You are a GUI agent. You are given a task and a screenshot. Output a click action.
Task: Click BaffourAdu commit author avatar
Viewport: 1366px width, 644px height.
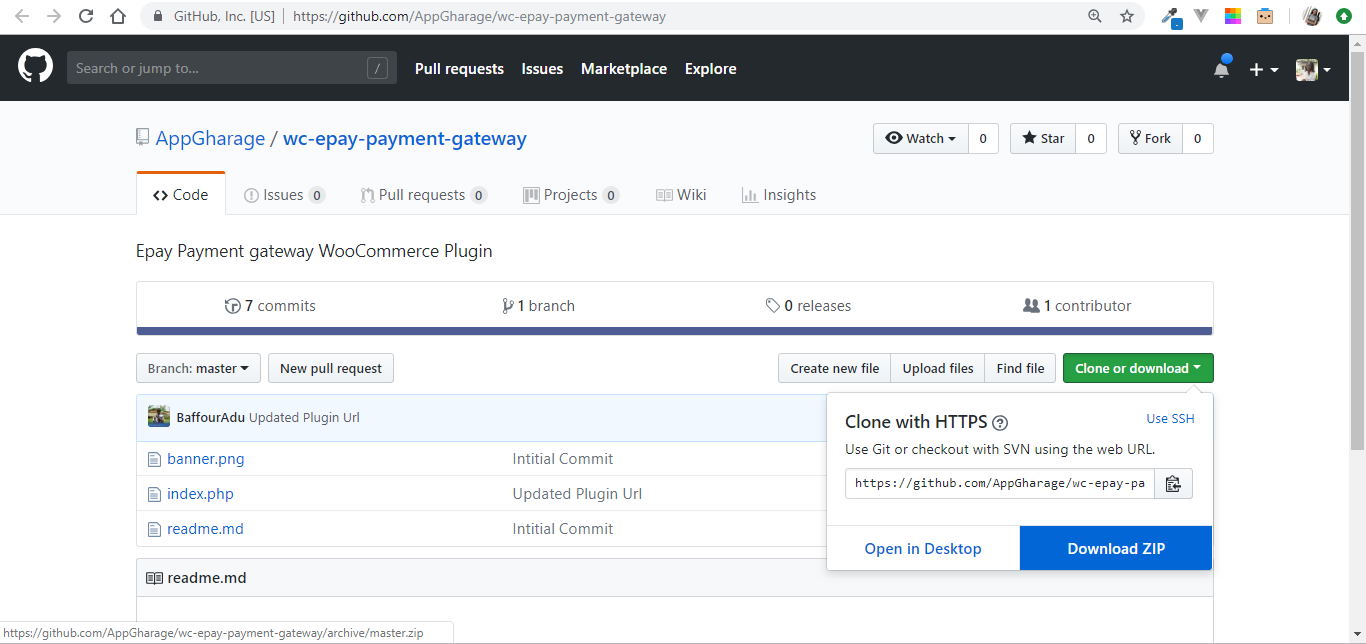pos(159,417)
